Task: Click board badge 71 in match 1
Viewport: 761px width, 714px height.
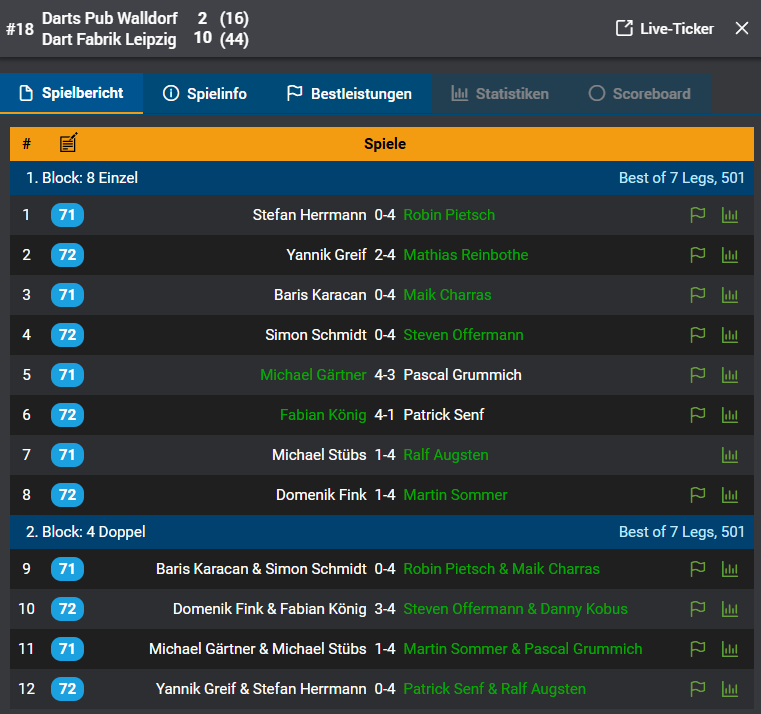Action: click(67, 215)
